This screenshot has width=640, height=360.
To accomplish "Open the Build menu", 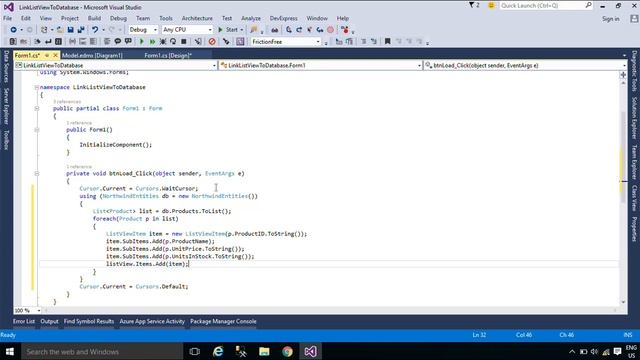I will [x=94, y=18].
